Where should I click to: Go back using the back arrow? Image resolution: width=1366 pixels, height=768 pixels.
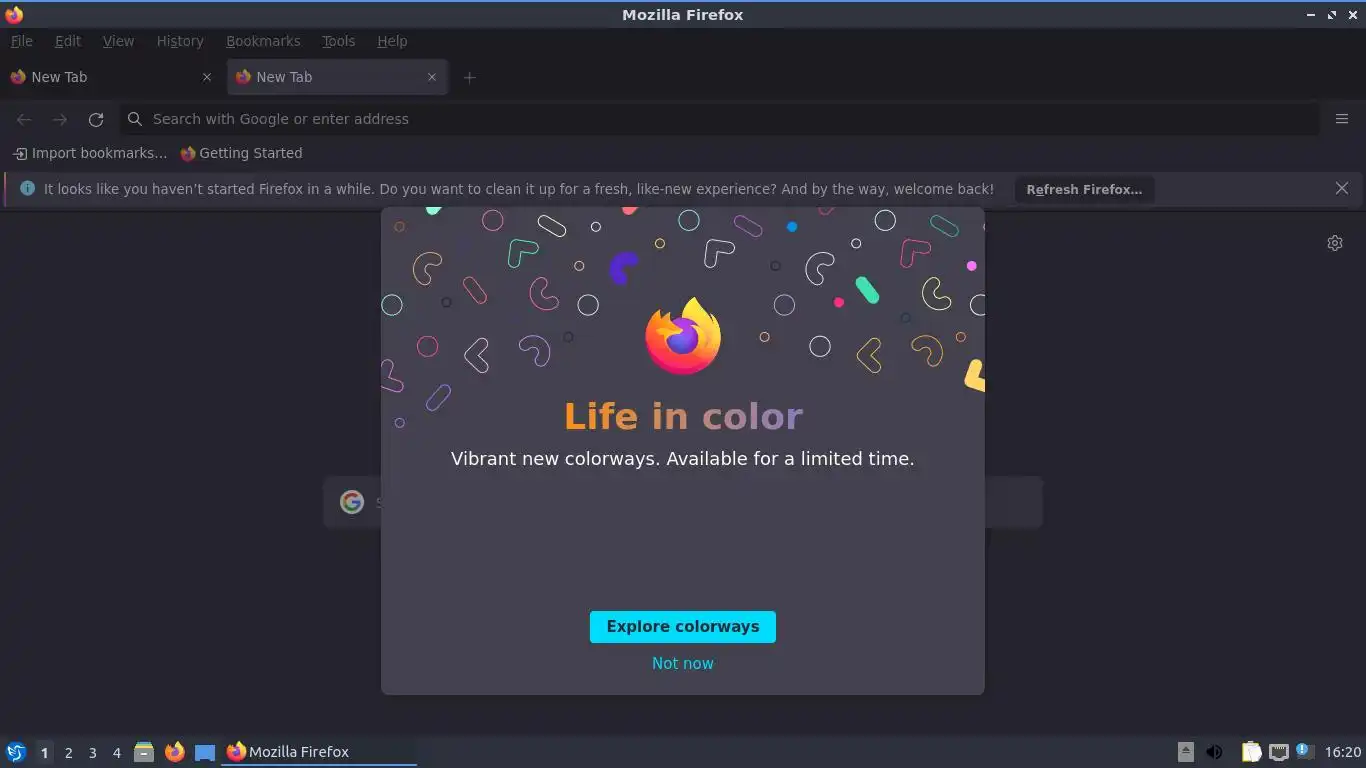tap(24, 119)
